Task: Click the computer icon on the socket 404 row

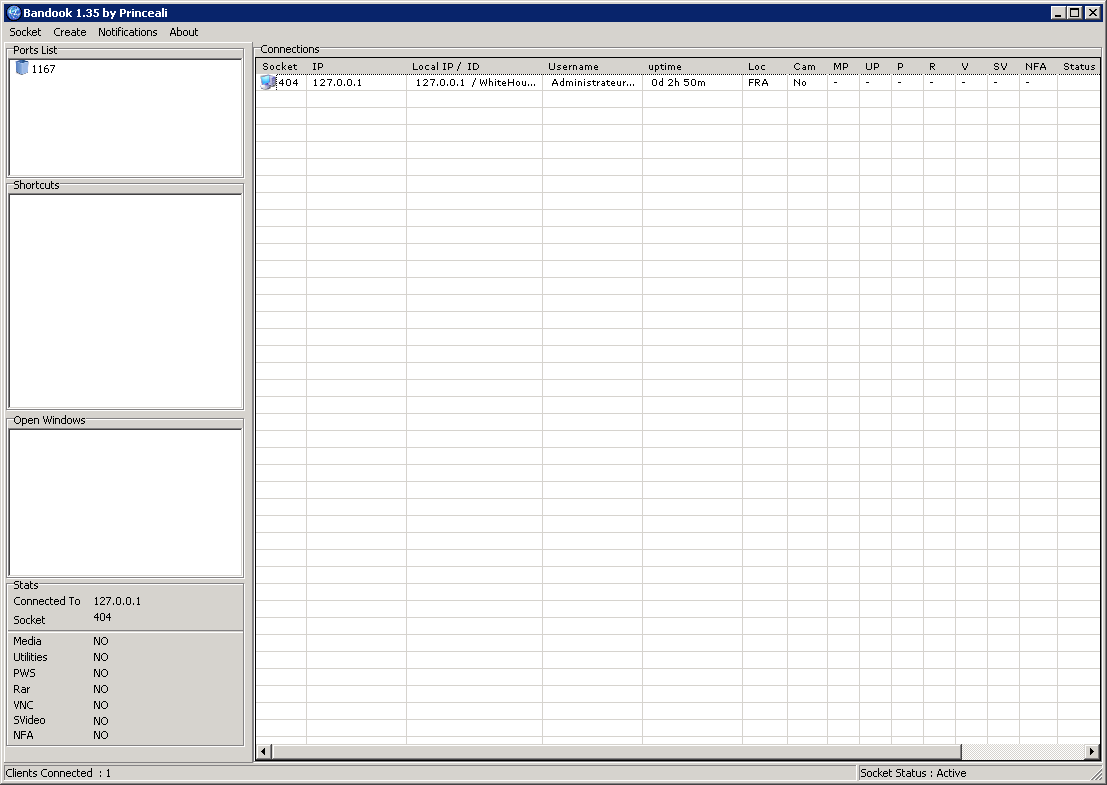Action: pos(267,83)
